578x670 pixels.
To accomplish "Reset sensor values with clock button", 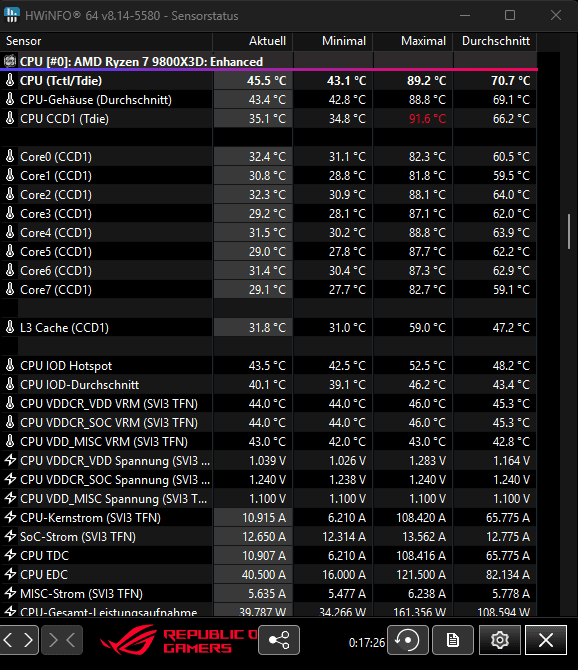I will click(x=408, y=640).
